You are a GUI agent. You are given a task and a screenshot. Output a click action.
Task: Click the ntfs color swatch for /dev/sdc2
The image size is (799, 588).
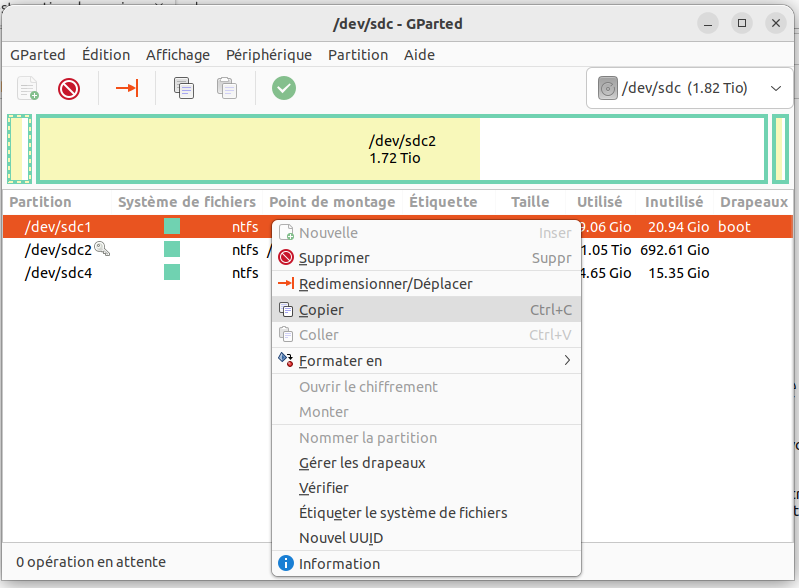click(172, 249)
